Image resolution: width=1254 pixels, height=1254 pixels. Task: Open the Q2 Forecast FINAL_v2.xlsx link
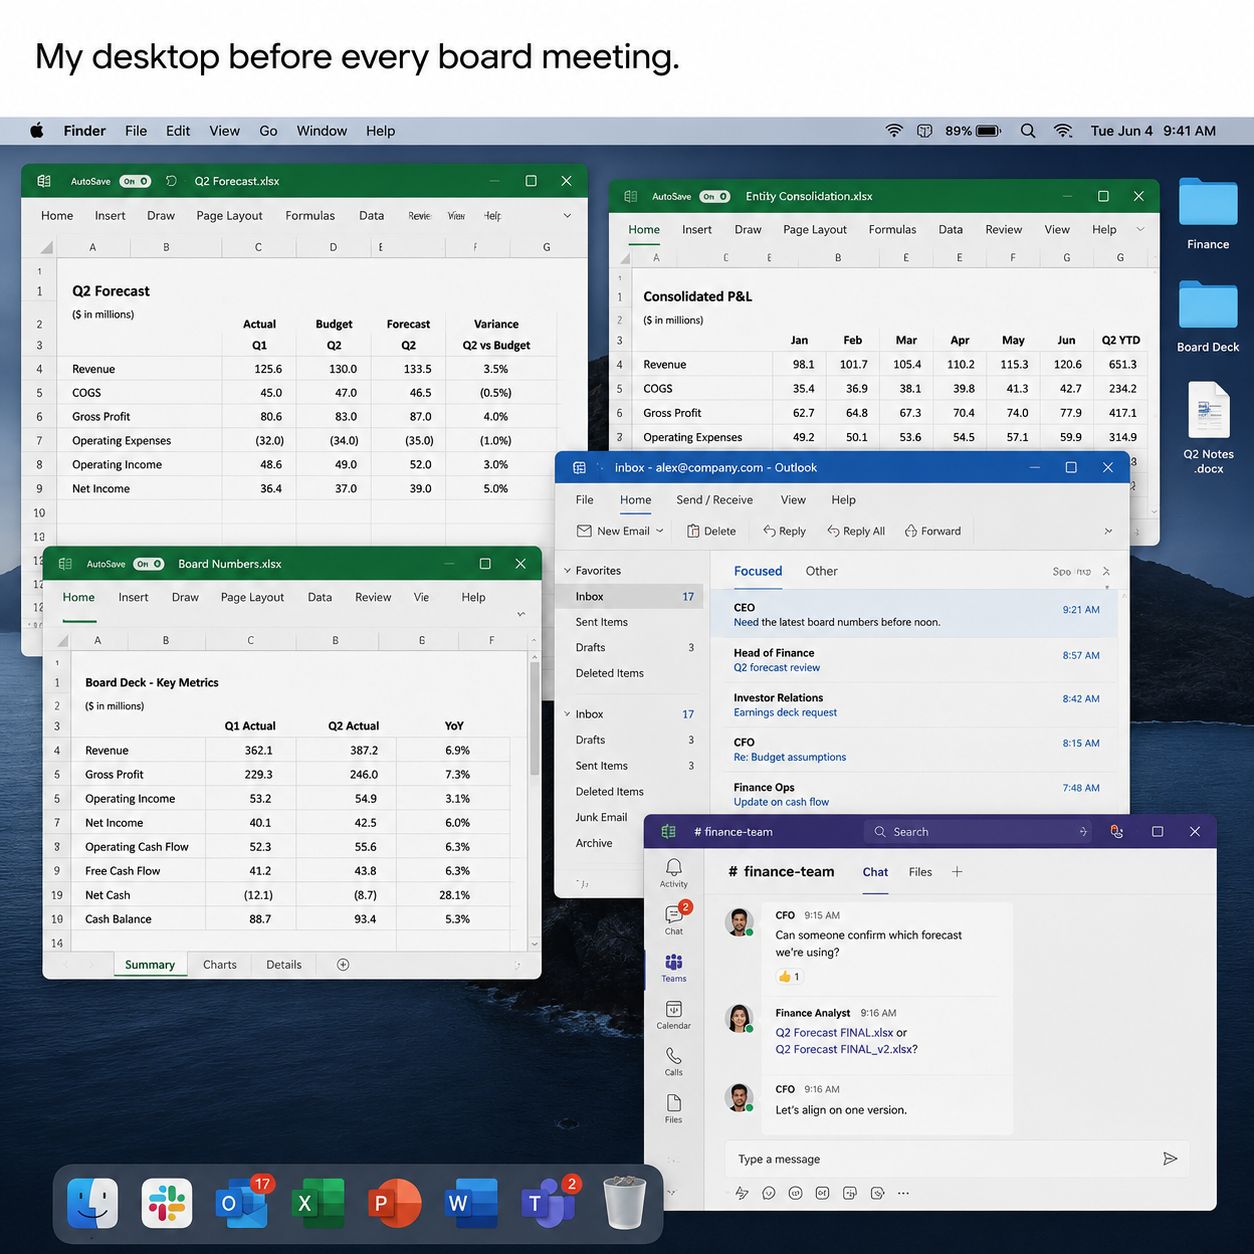[x=846, y=1049]
